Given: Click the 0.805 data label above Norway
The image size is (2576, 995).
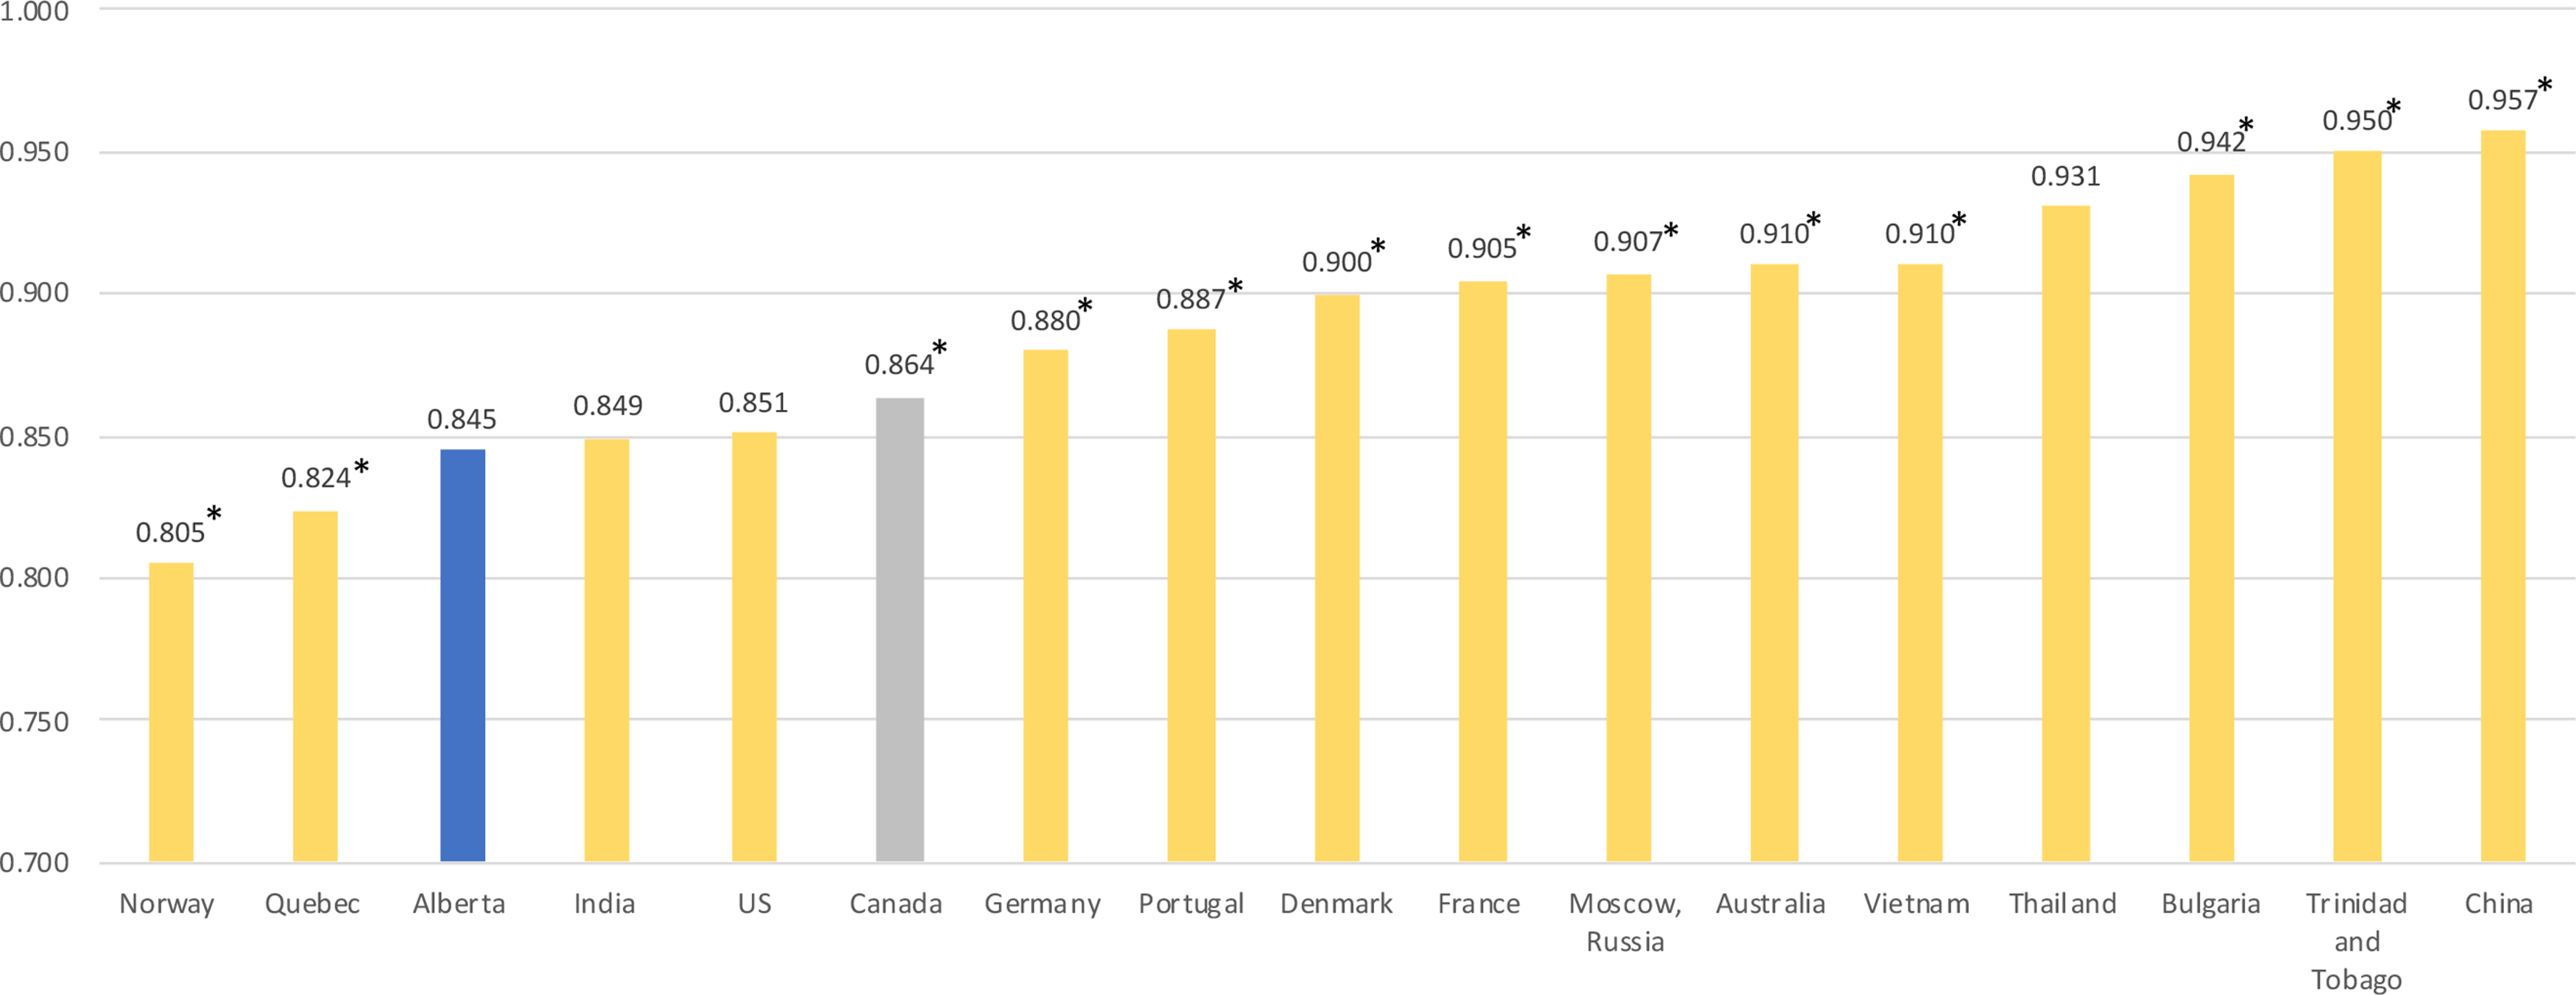Looking at the screenshot, I should pyautogui.click(x=170, y=533).
